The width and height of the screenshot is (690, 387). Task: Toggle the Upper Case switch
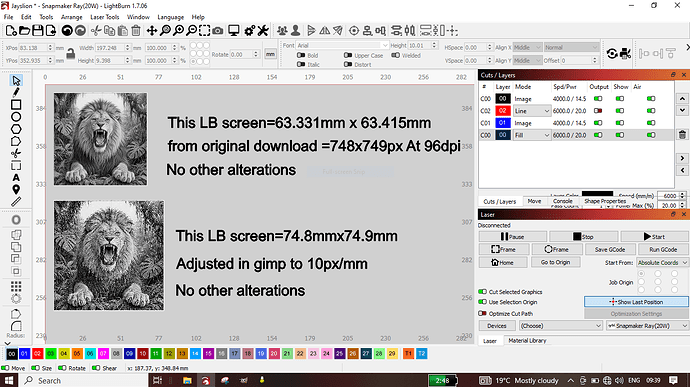pyautogui.click(x=348, y=55)
